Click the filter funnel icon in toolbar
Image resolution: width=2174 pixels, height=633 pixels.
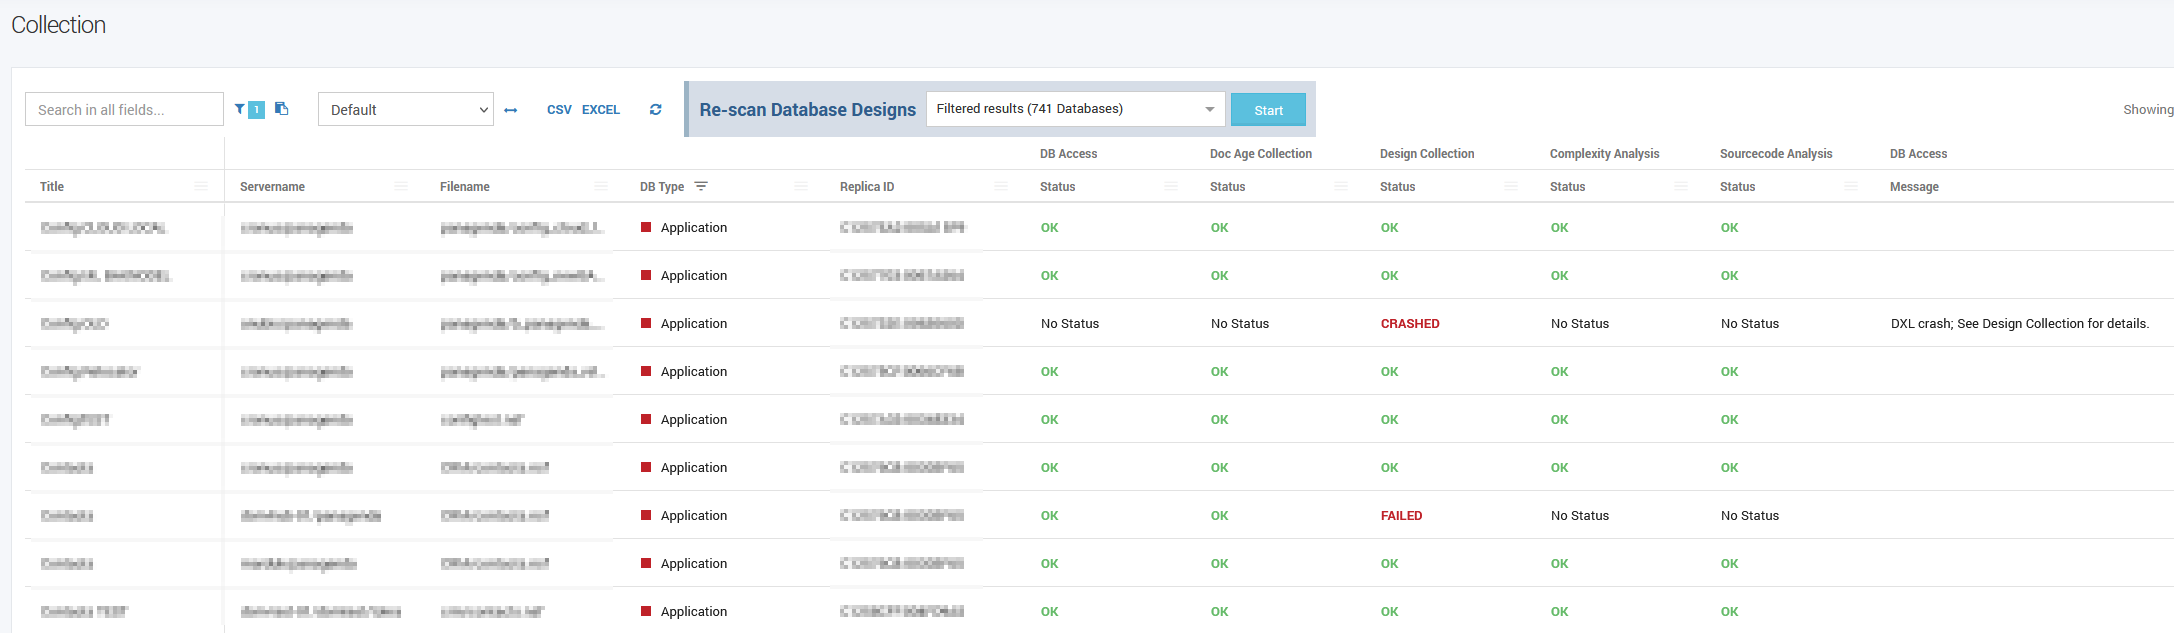240,109
